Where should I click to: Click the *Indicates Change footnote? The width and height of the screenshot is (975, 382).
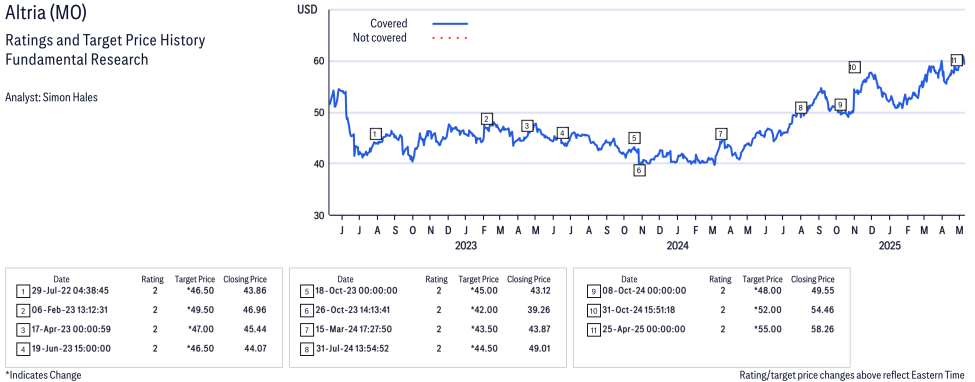tap(43, 375)
